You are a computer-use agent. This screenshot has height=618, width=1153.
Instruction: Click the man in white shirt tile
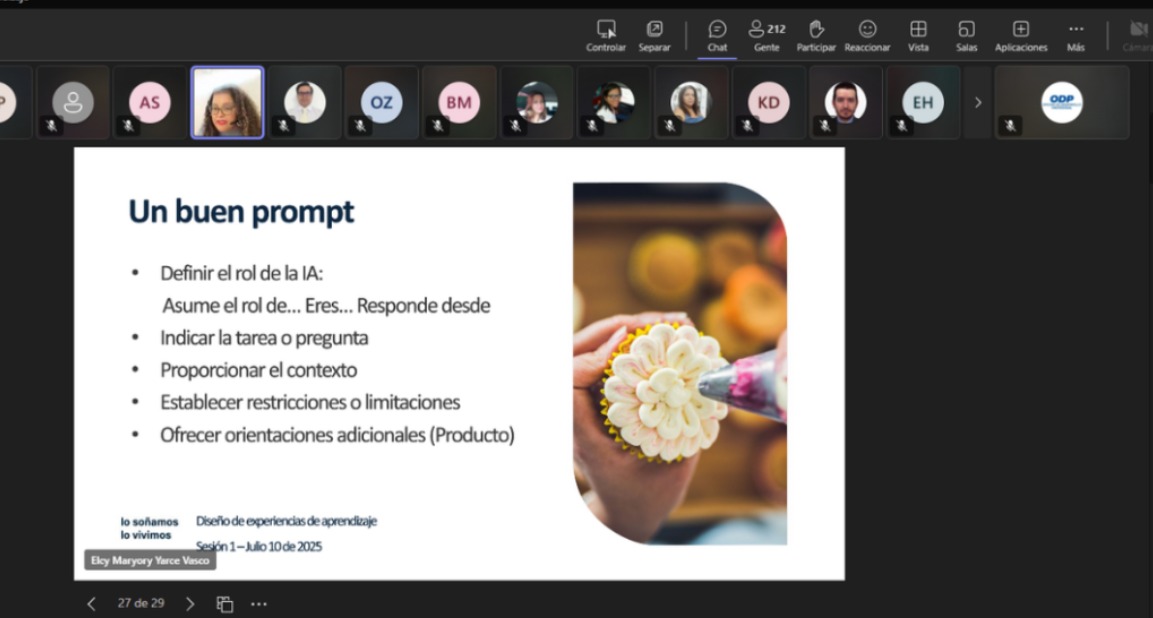pyautogui.click(x=304, y=102)
